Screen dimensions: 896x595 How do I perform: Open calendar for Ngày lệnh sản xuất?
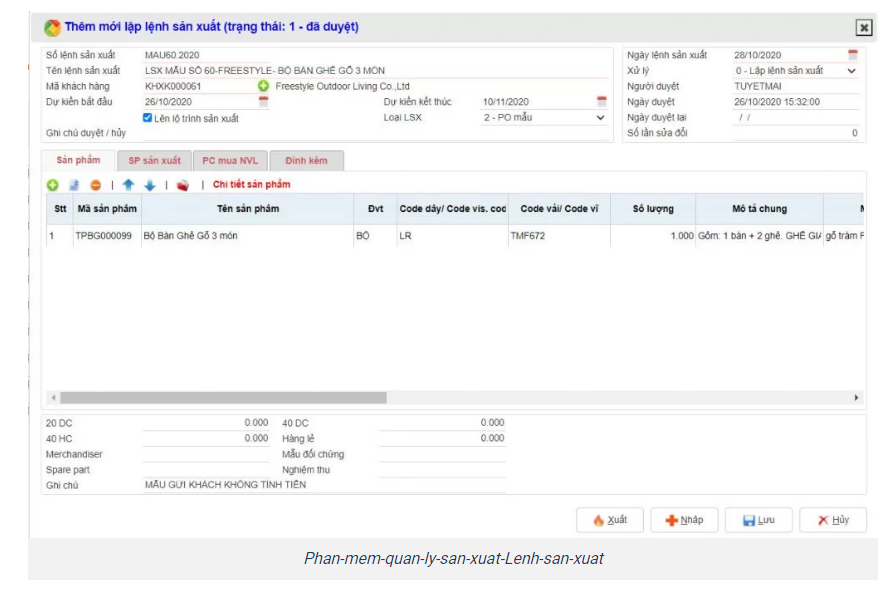tap(853, 55)
